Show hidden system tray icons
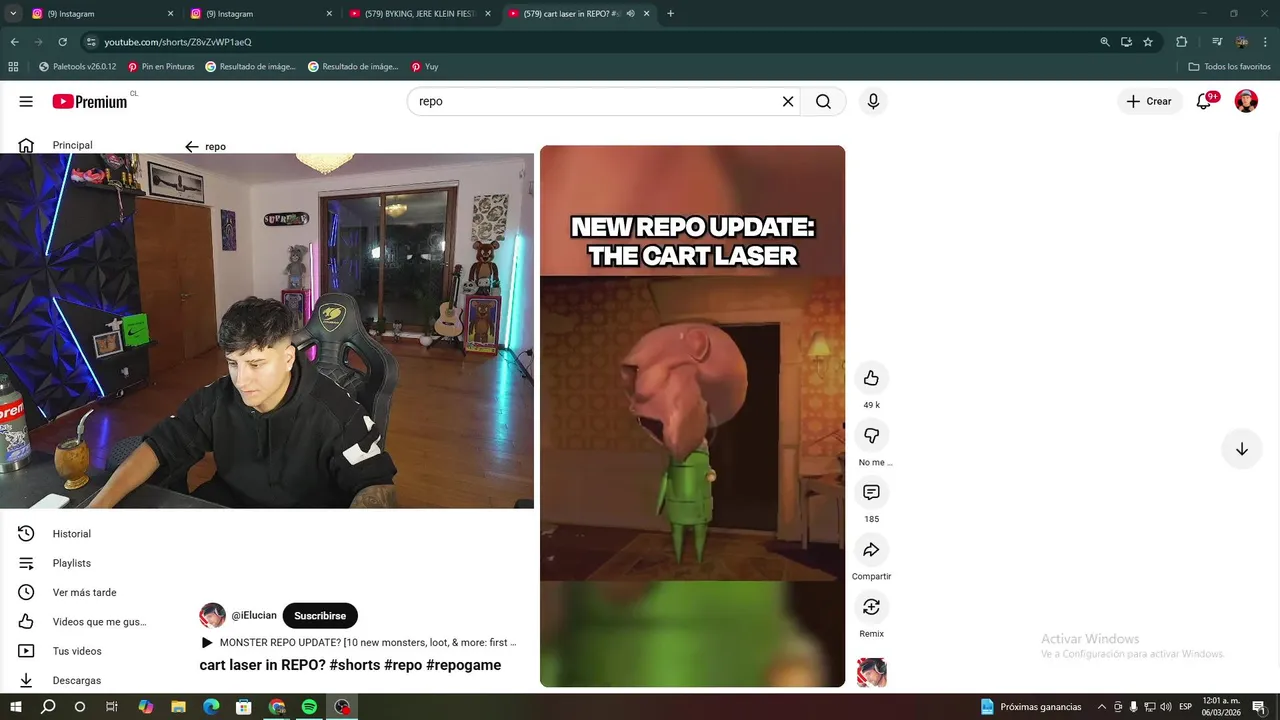The height and width of the screenshot is (720, 1280). 1102,706
